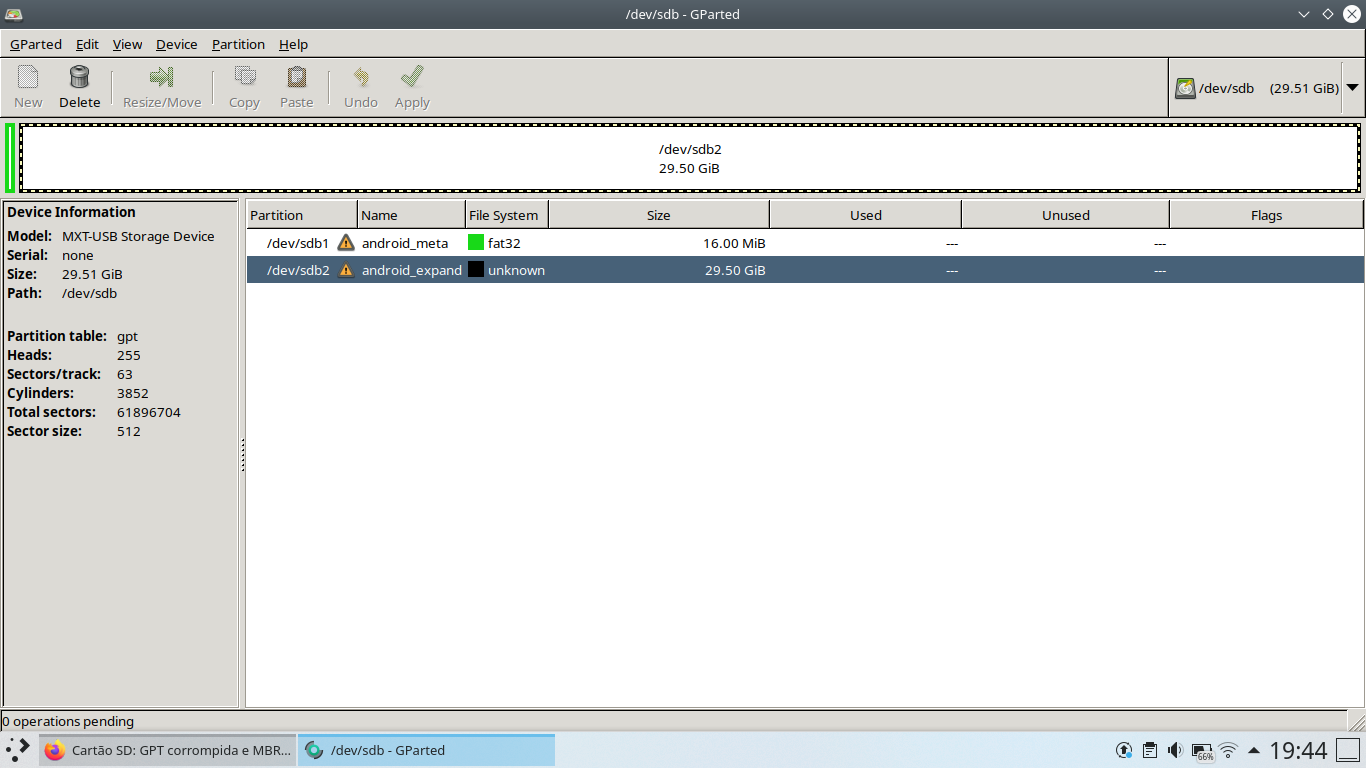Click the MXT-USB Storage Device model text
The height and width of the screenshot is (768, 1366).
138,236
